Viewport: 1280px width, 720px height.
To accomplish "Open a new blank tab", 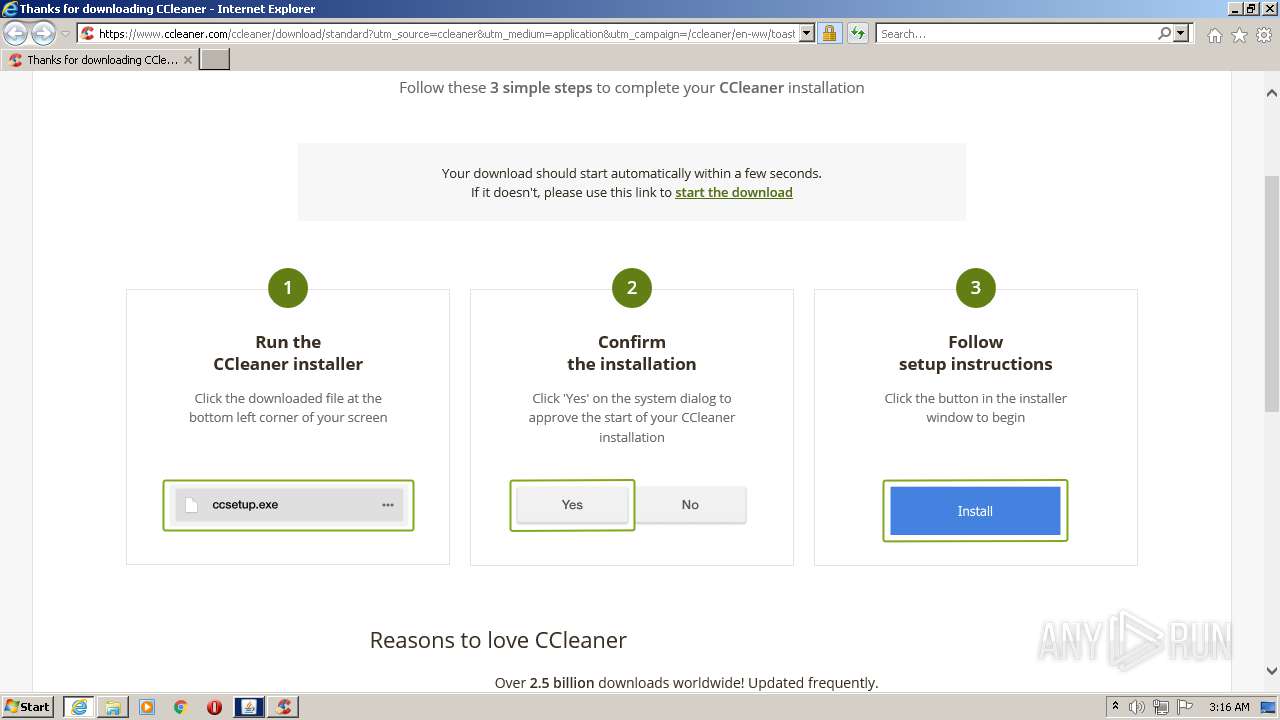I will click(215, 60).
